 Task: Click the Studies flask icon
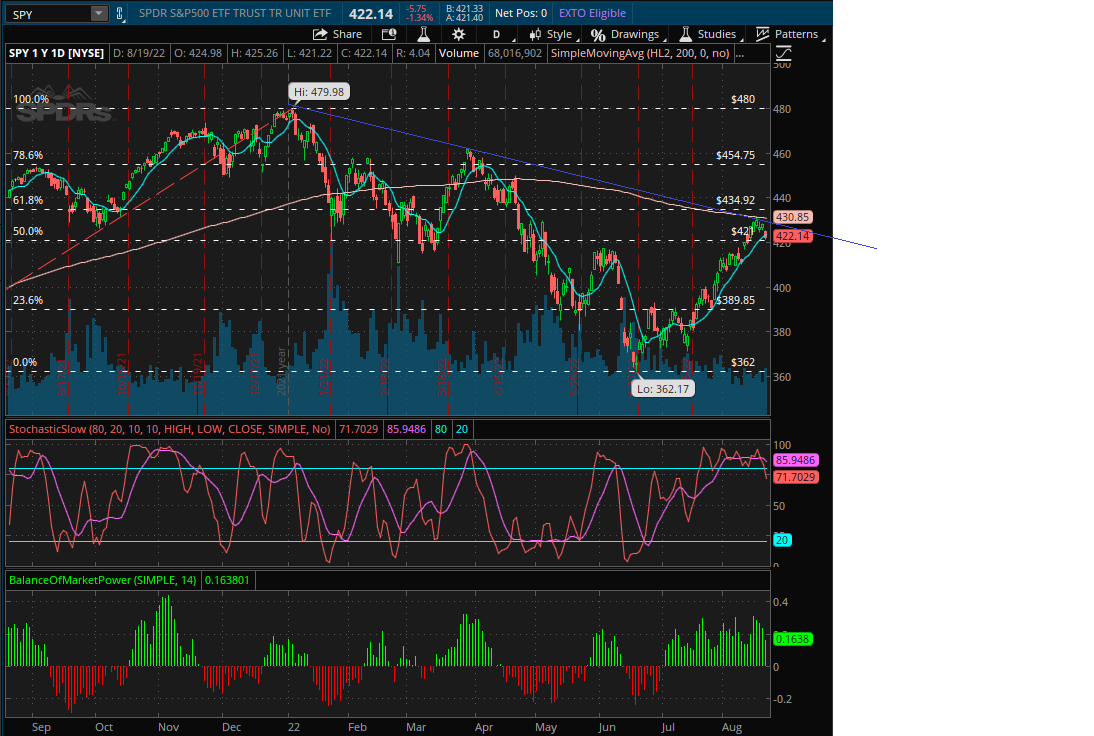coord(686,34)
